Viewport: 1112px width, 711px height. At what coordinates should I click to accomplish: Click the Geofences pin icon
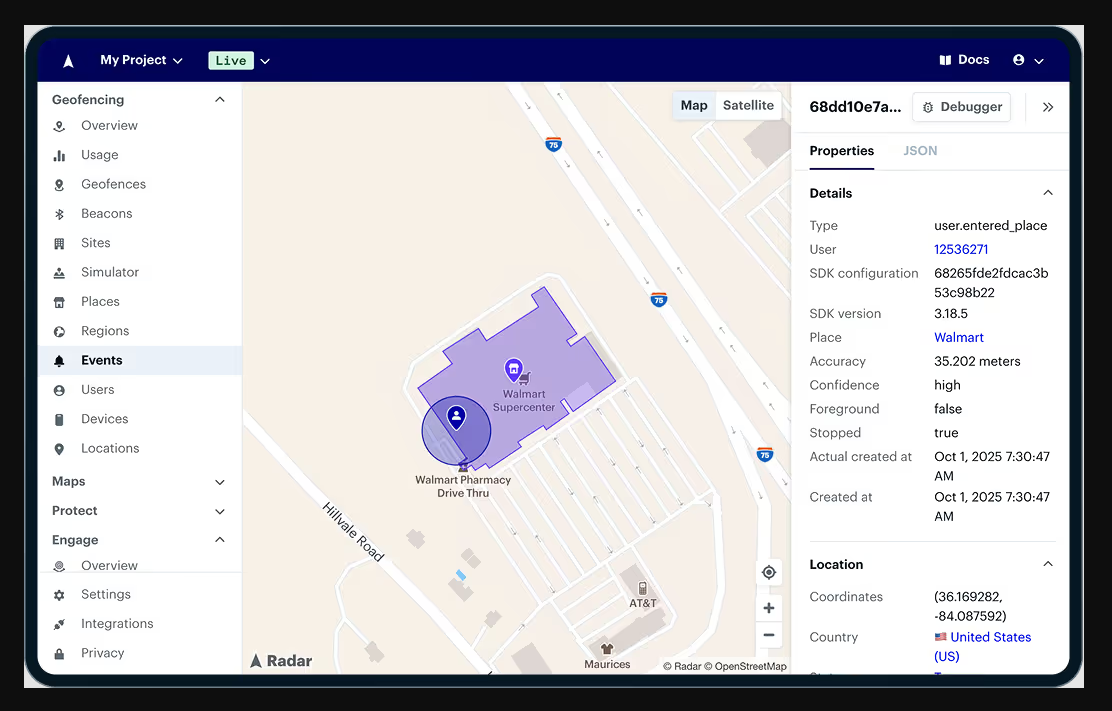(60, 185)
